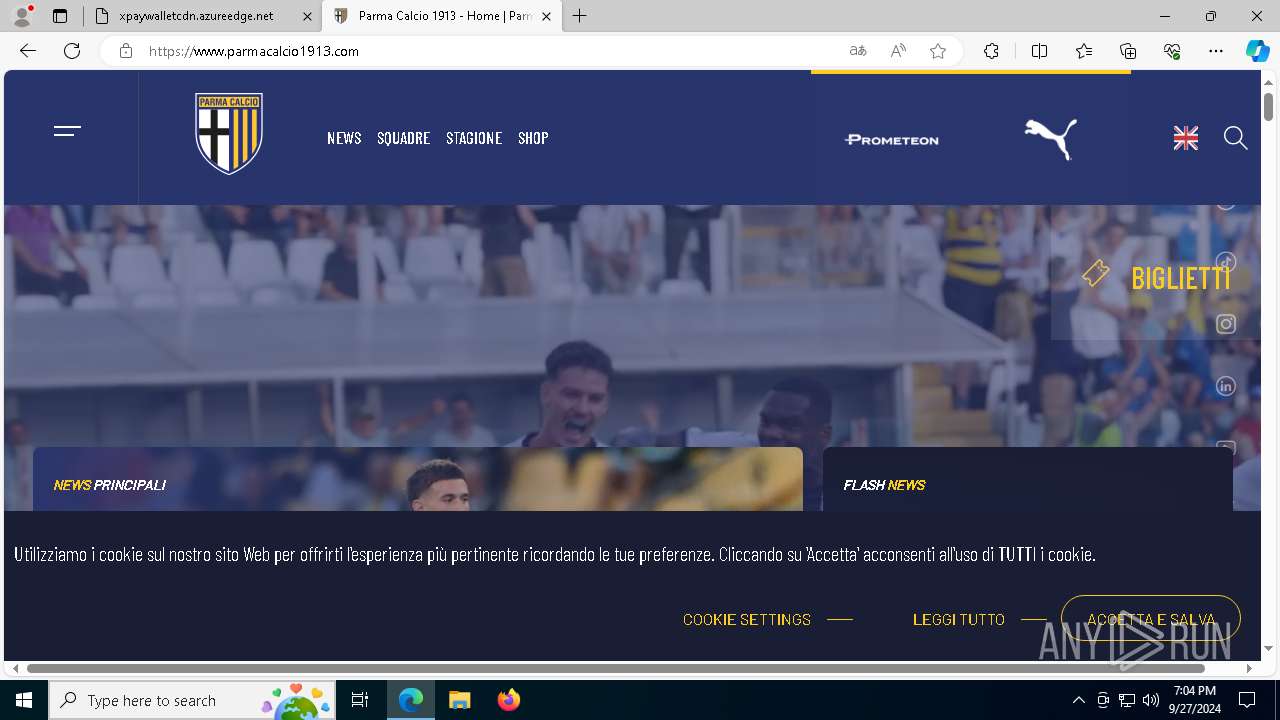The image size is (1280, 720).
Task: Switch language with the UK flag
Action: 1186,139
